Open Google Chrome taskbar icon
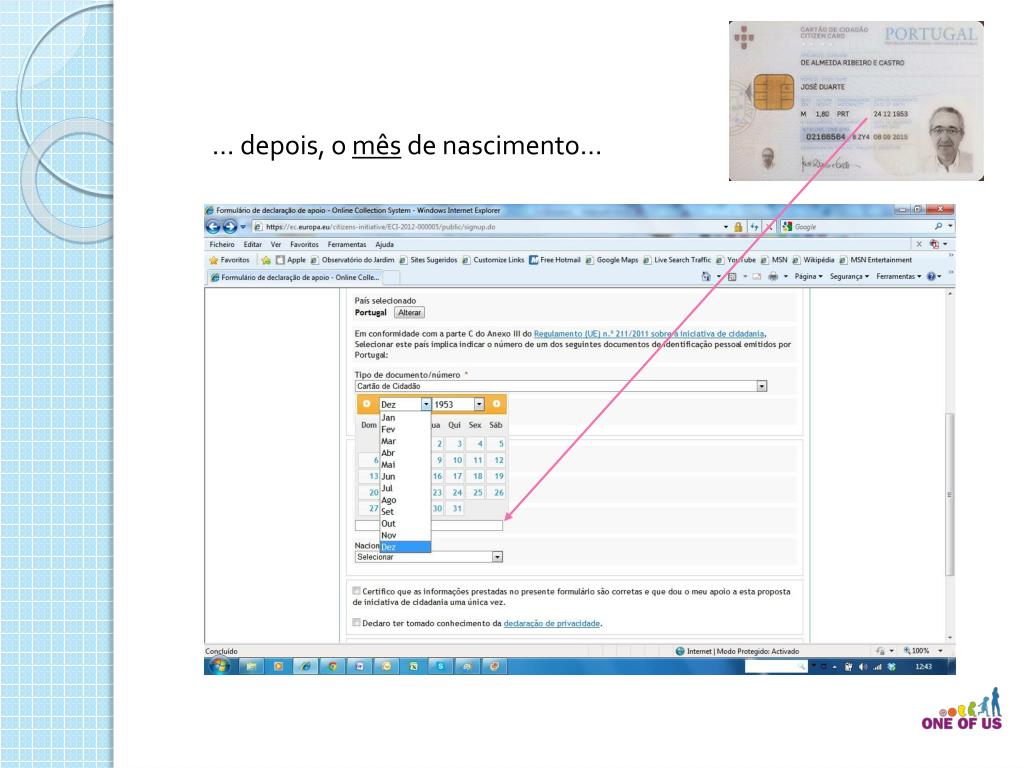 point(332,666)
